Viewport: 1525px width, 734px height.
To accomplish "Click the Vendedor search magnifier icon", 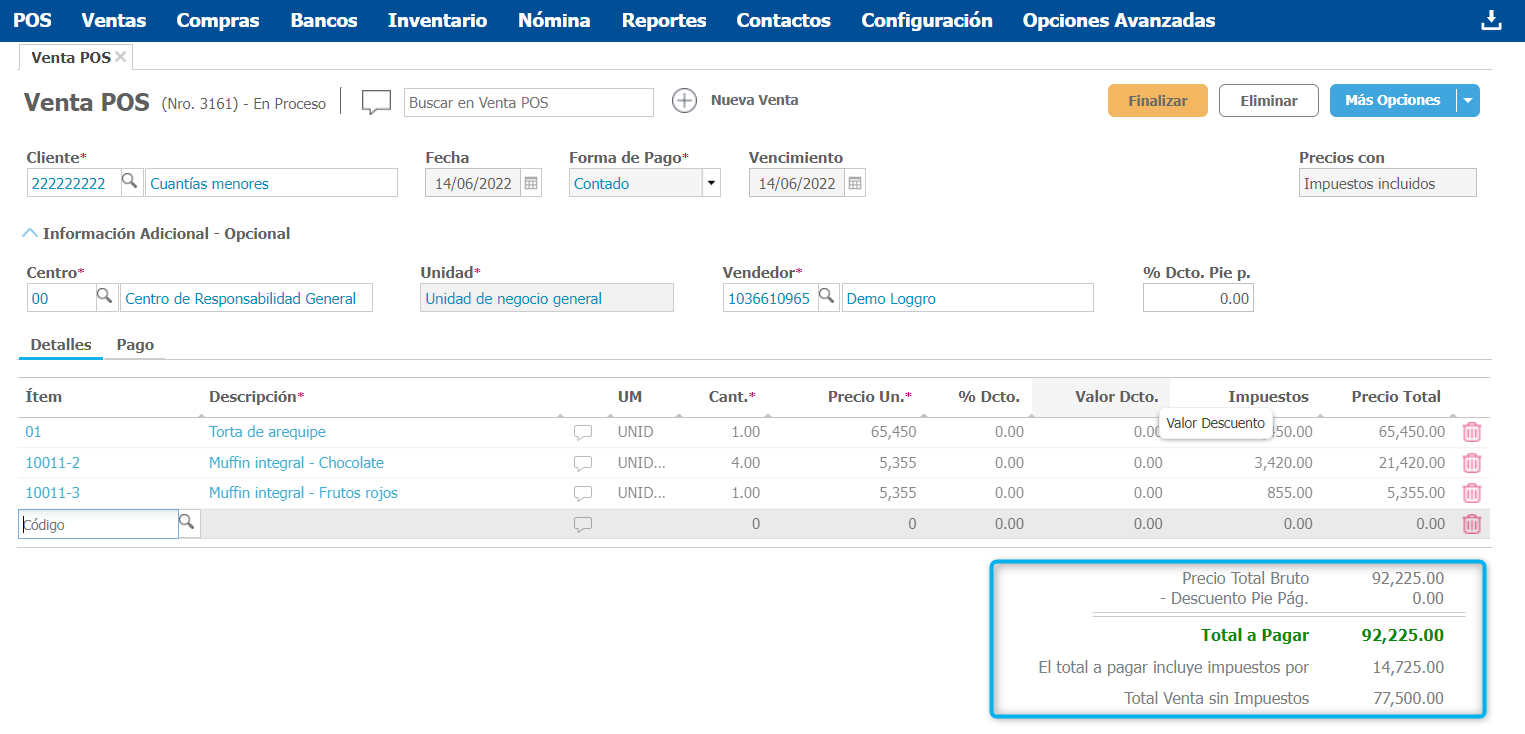I will click(827, 297).
